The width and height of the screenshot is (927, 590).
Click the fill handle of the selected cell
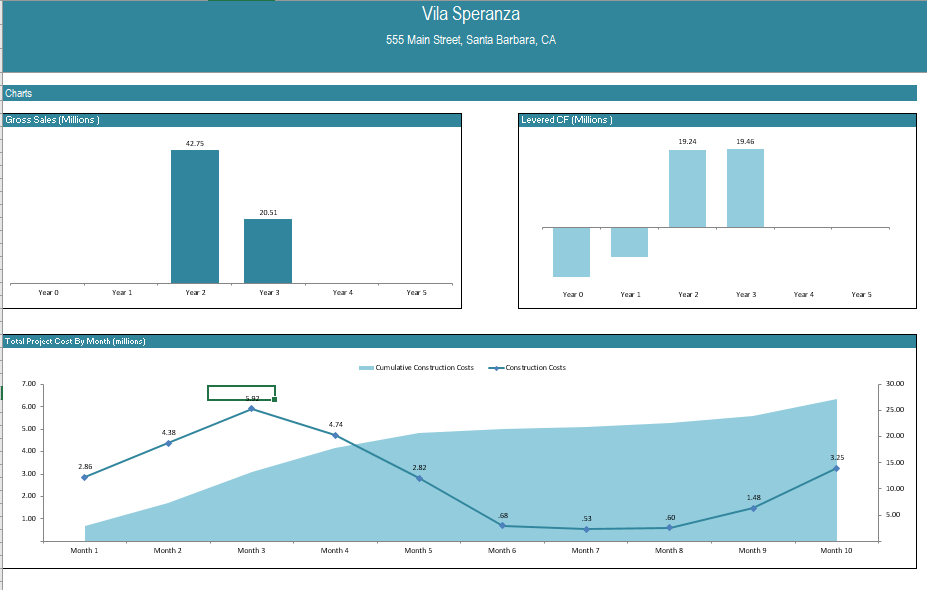pyautogui.click(x=275, y=400)
